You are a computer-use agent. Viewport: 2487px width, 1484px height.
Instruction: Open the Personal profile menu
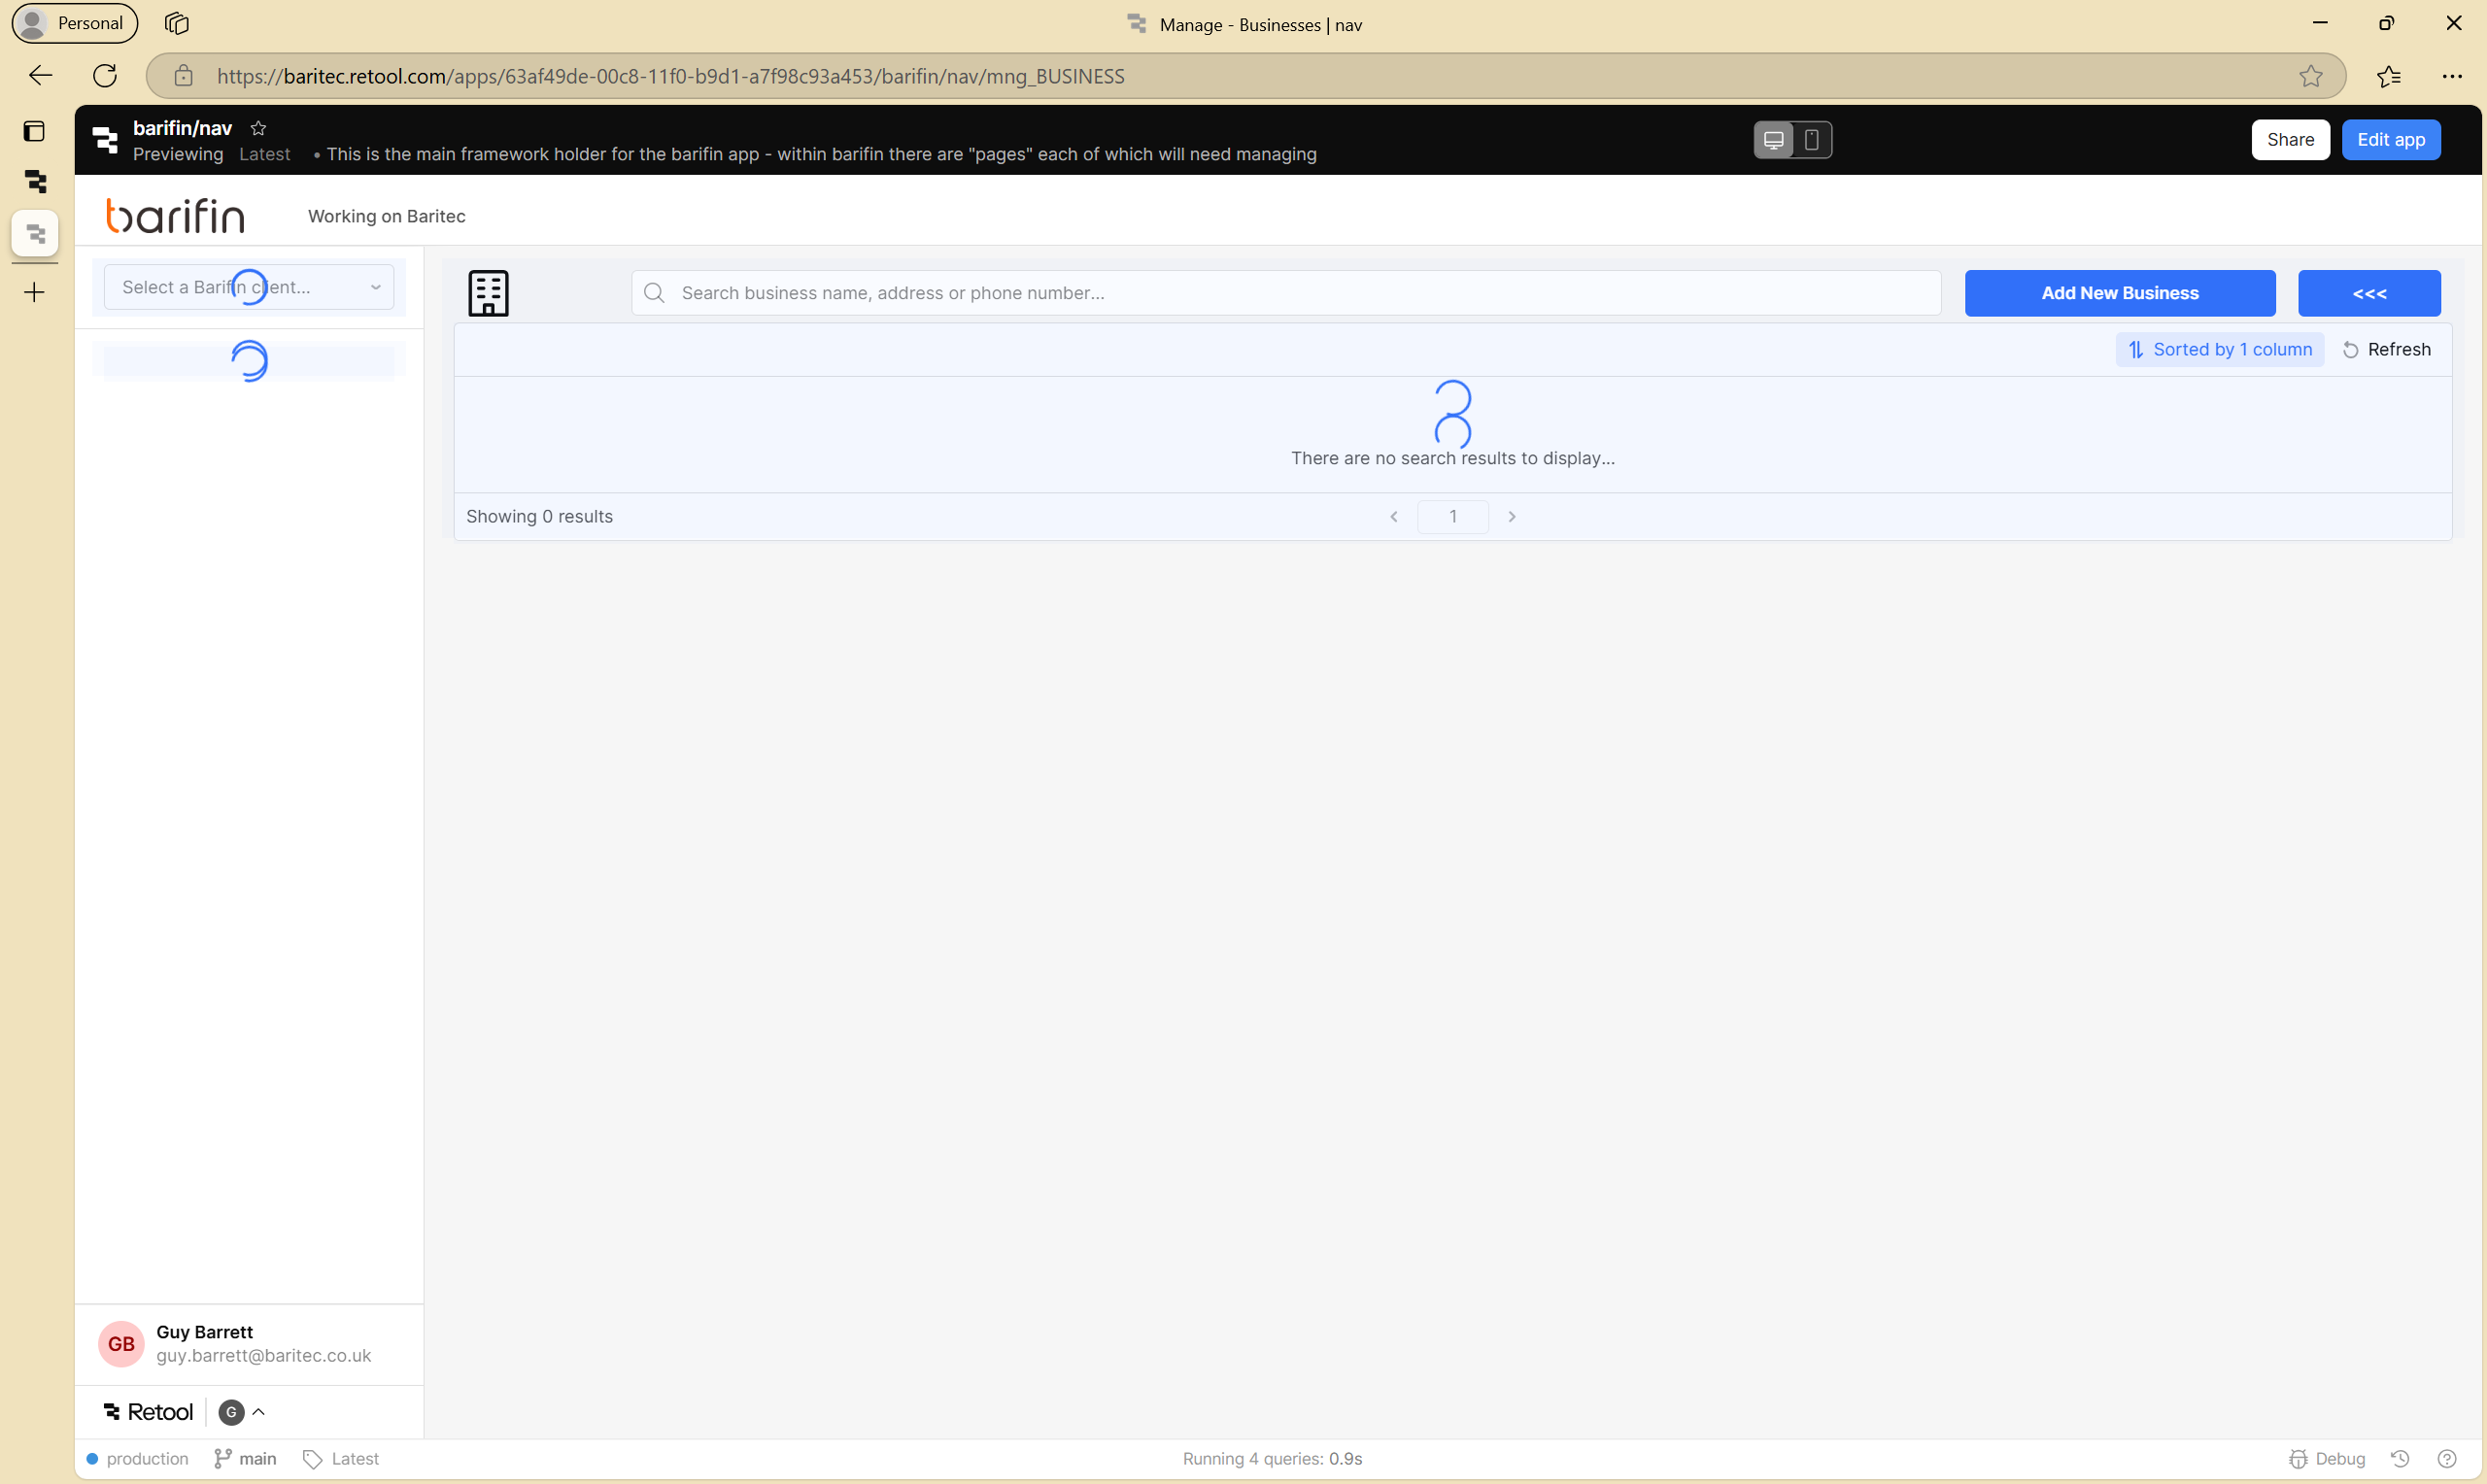click(74, 23)
